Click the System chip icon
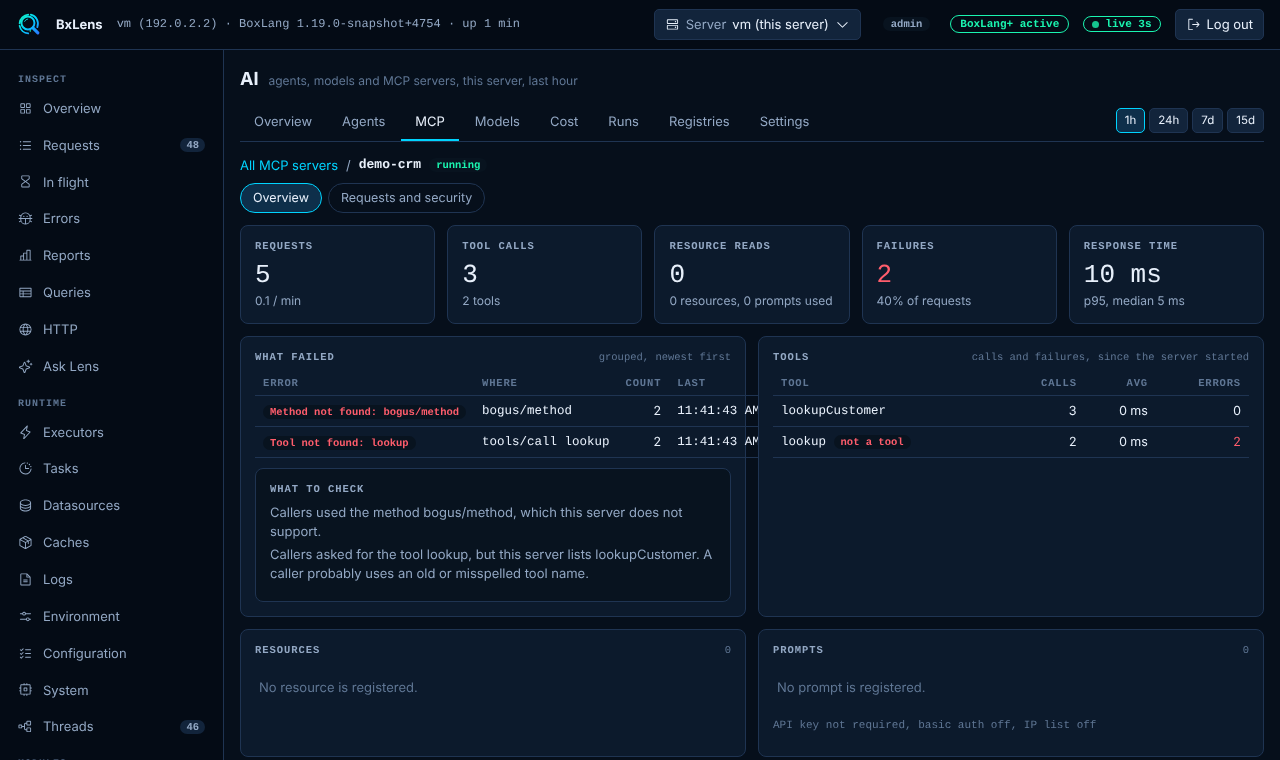 point(26,690)
